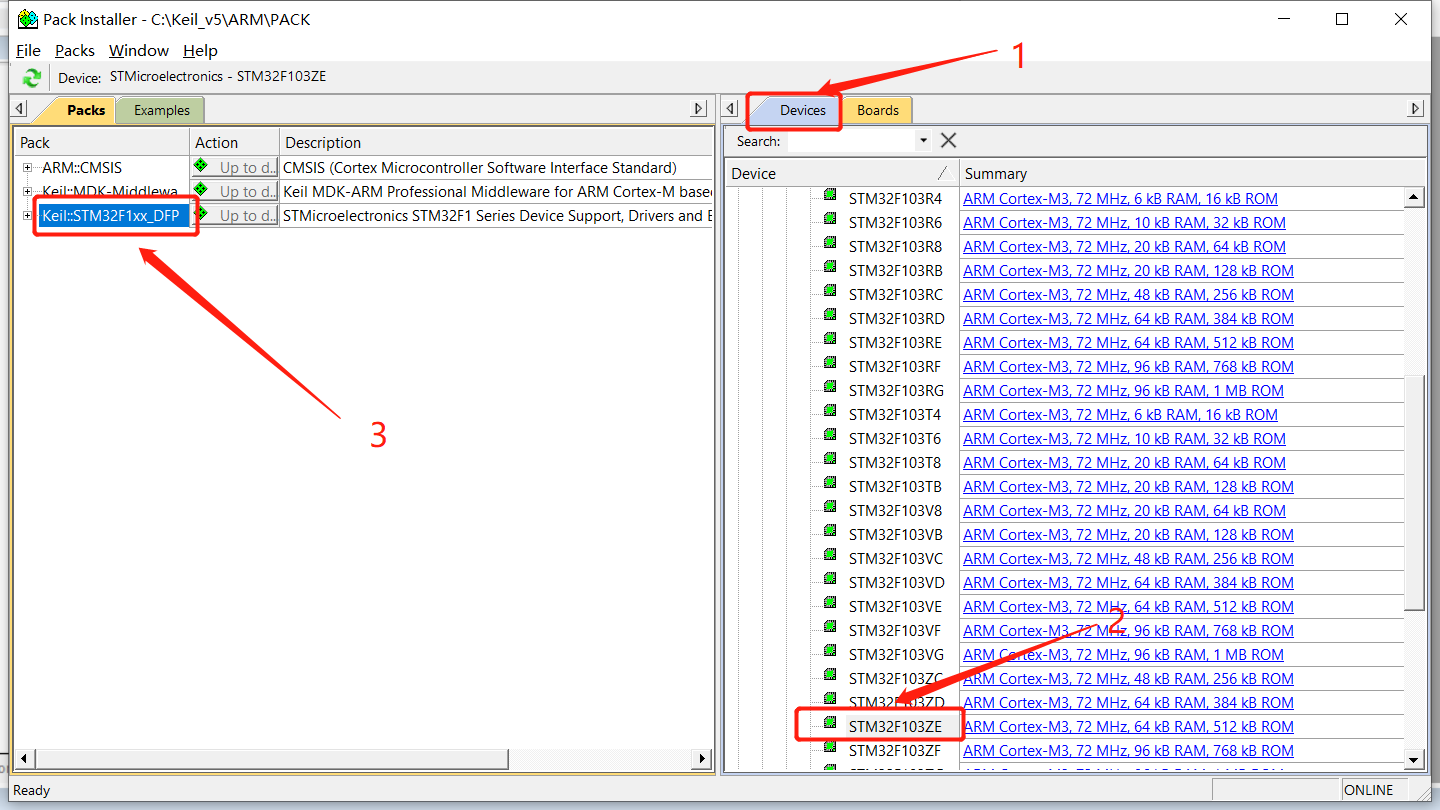This screenshot has width=1440, height=810.
Task: Click left arrow of the Devices tab strip
Action: 731,109
